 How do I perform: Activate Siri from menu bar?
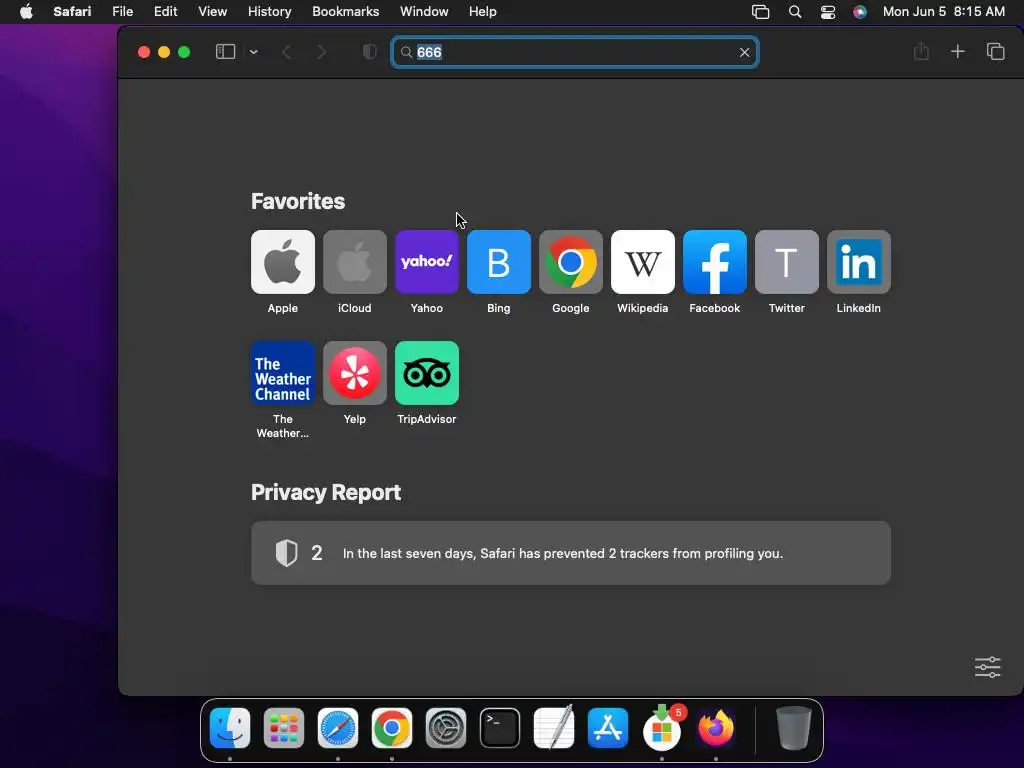tap(860, 12)
